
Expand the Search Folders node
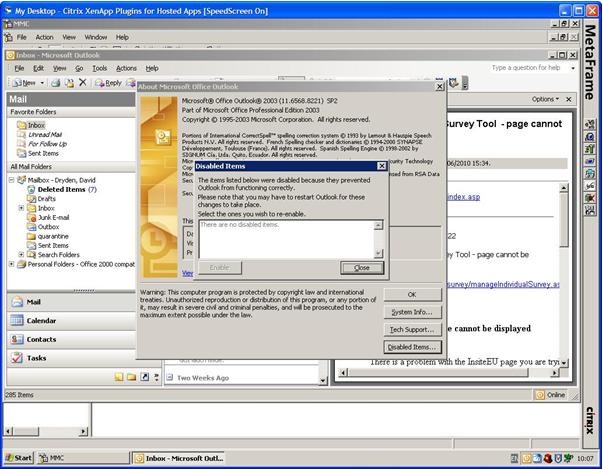pos(22,254)
